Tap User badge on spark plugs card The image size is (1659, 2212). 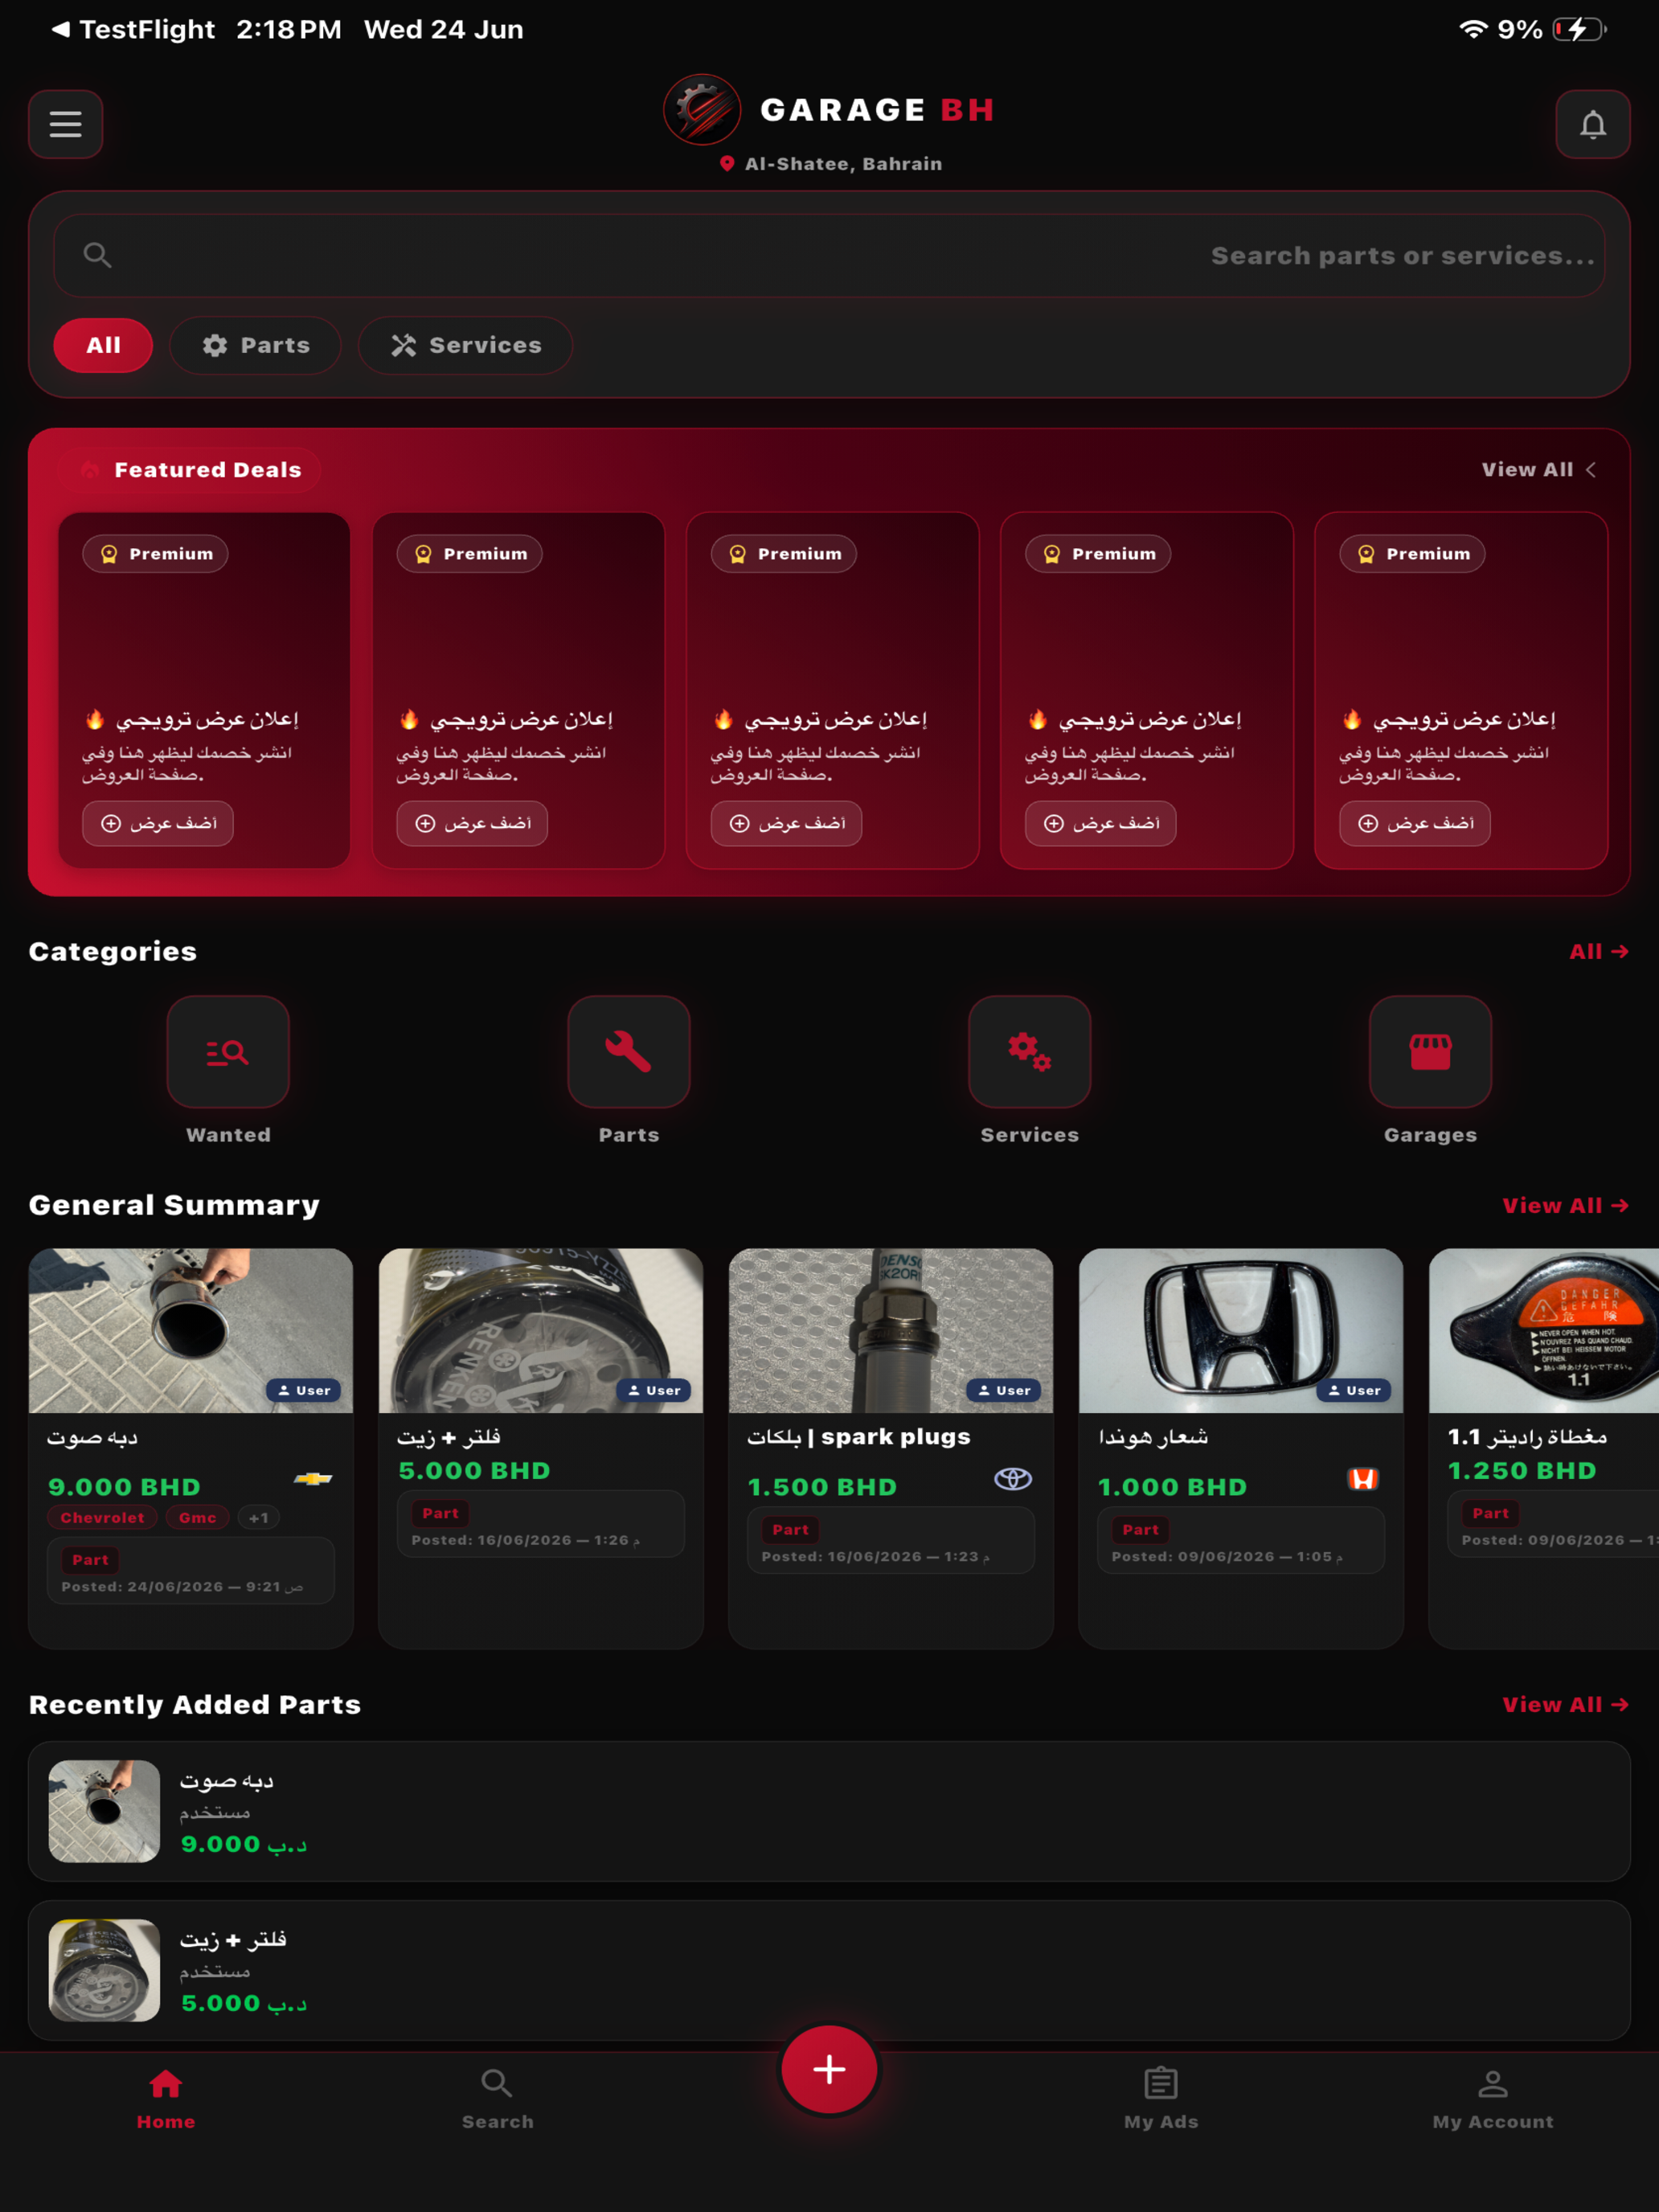[x=1004, y=1390]
